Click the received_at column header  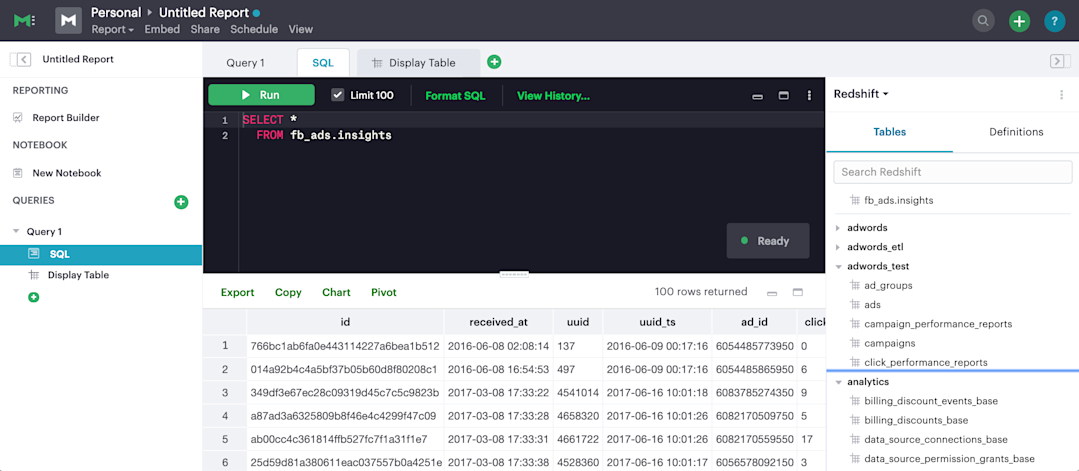499,322
